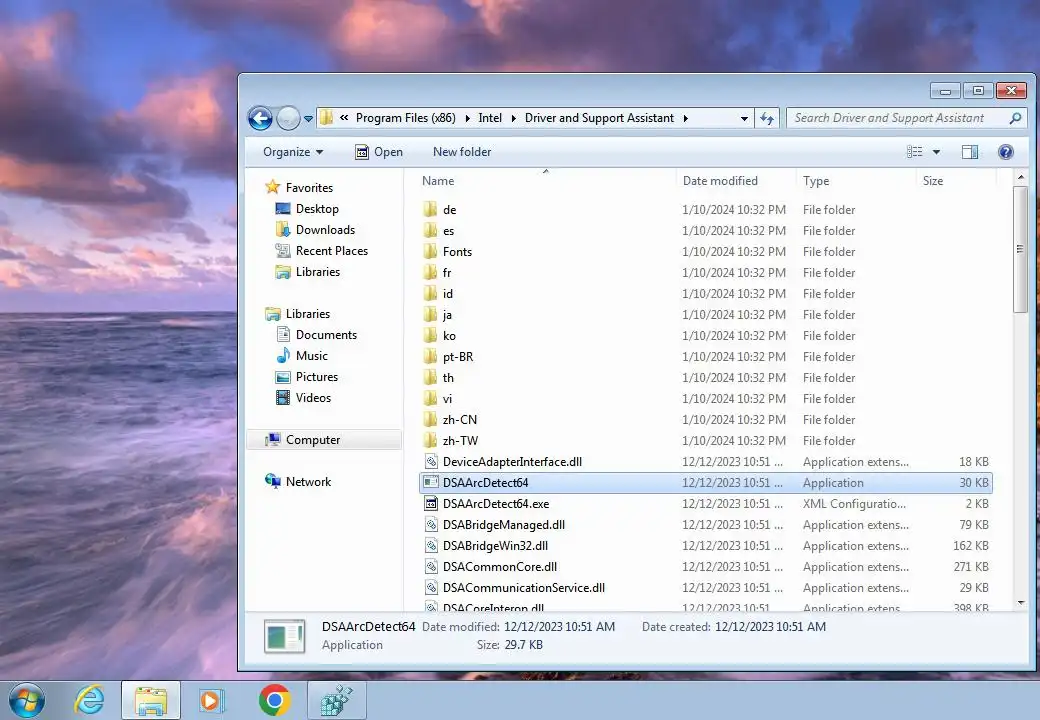
Task: Select the vi folder
Action: point(706,398)
